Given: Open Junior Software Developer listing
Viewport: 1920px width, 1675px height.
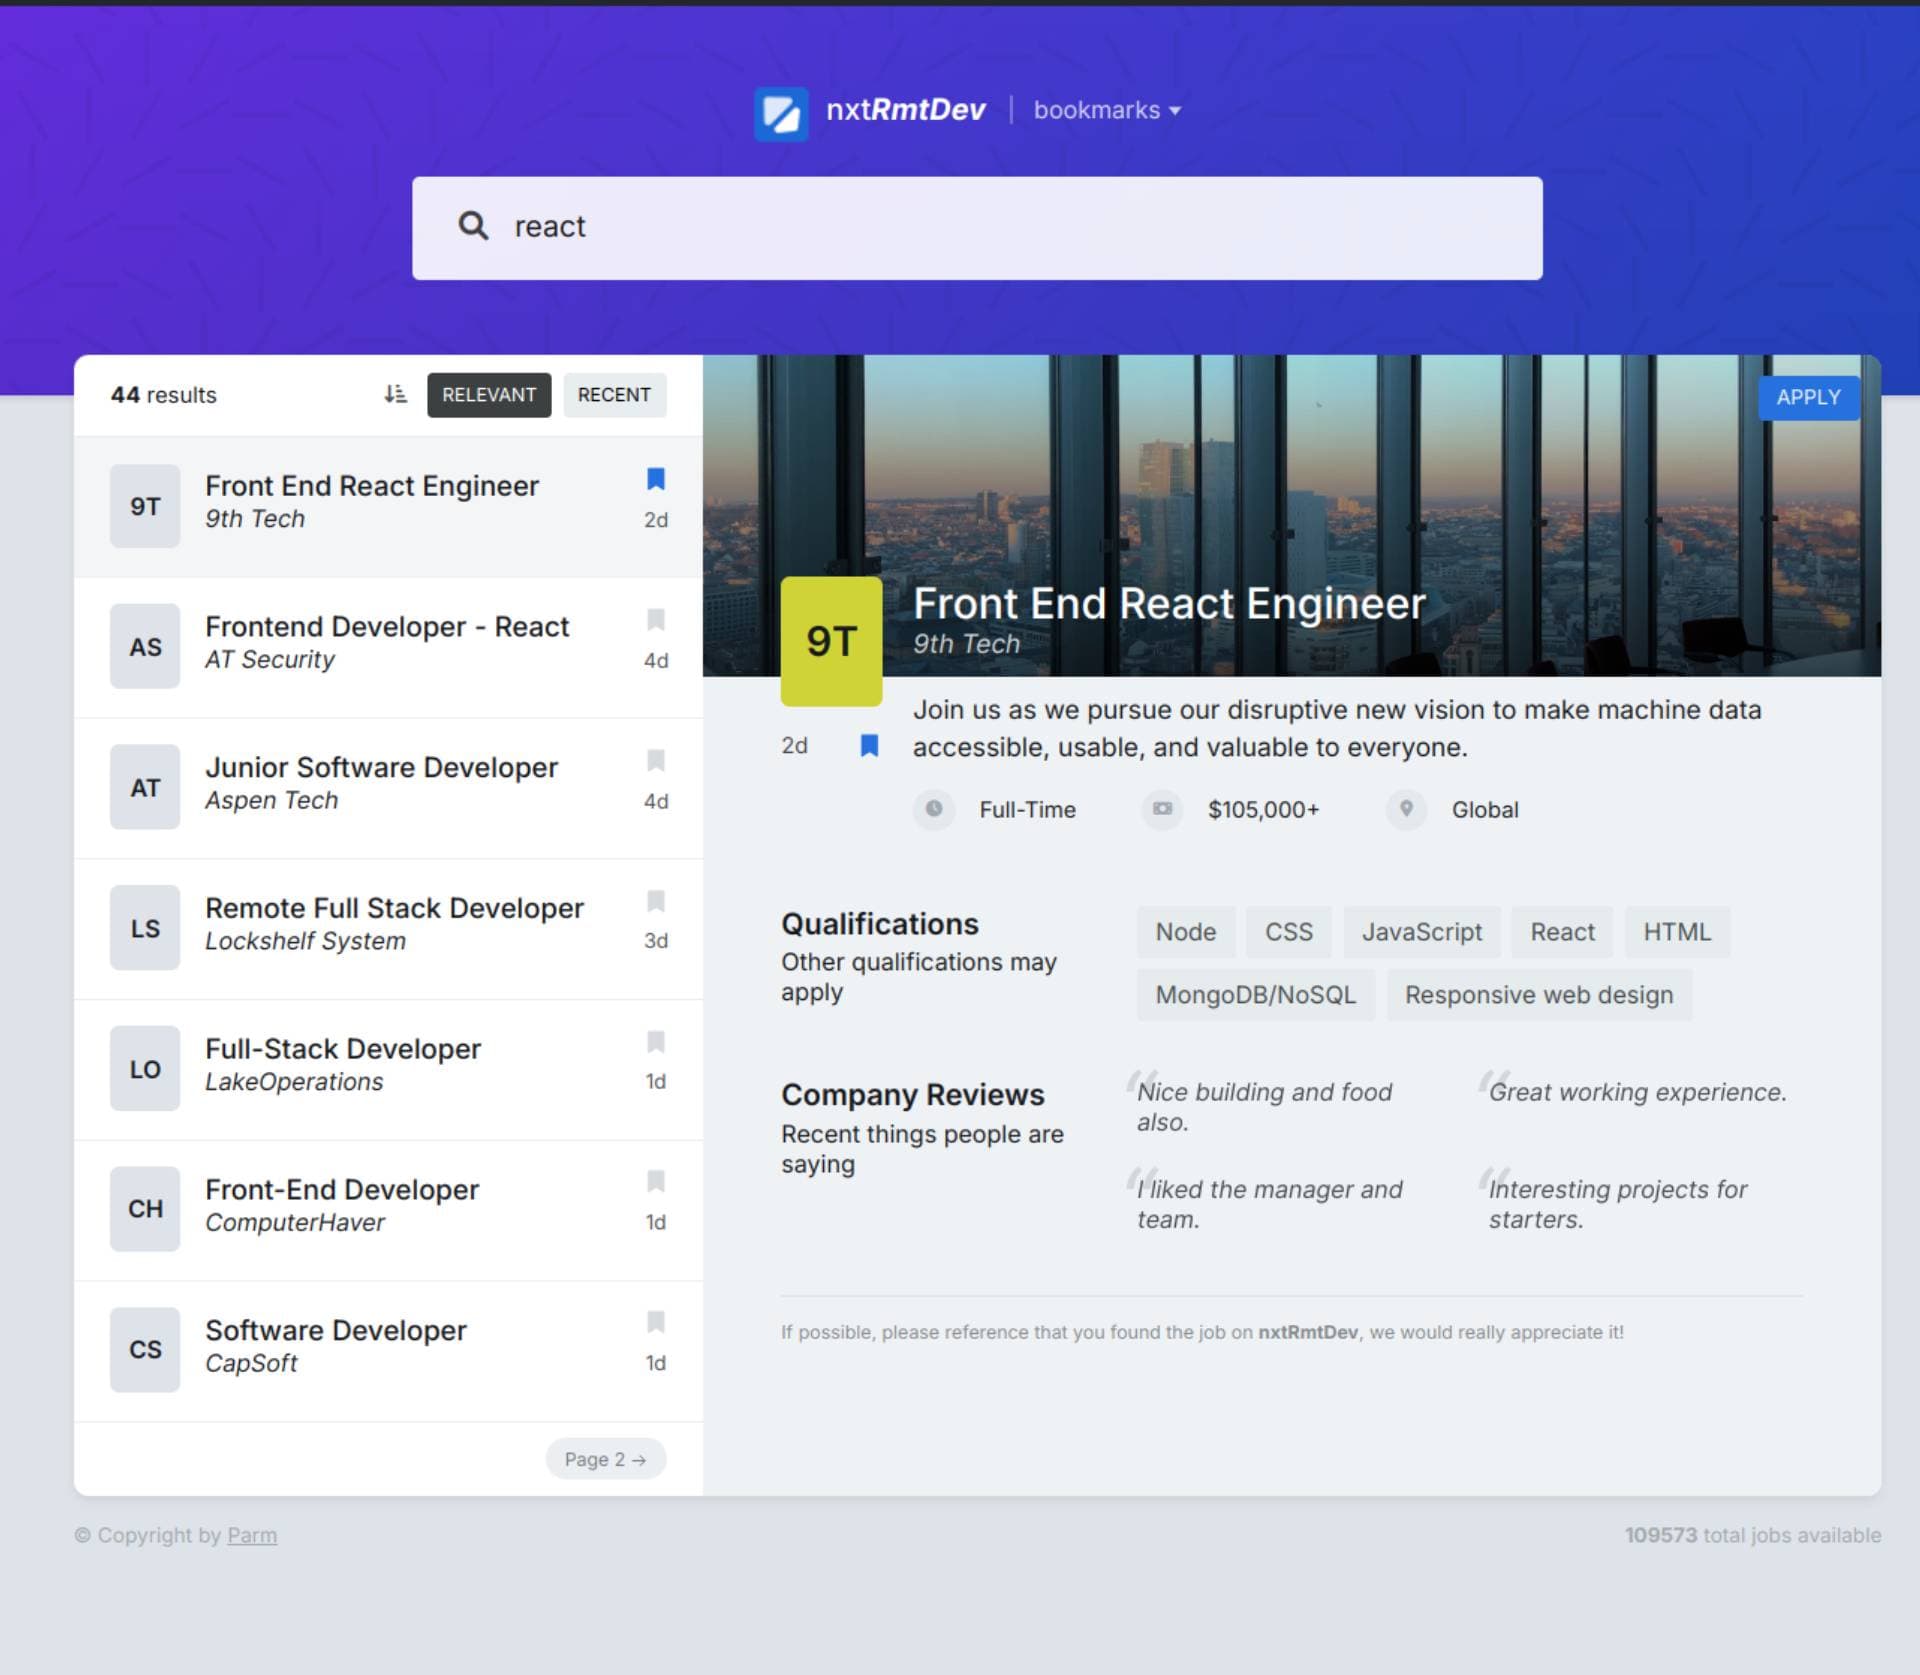Looking at the screenshot, I should [388, 788].
